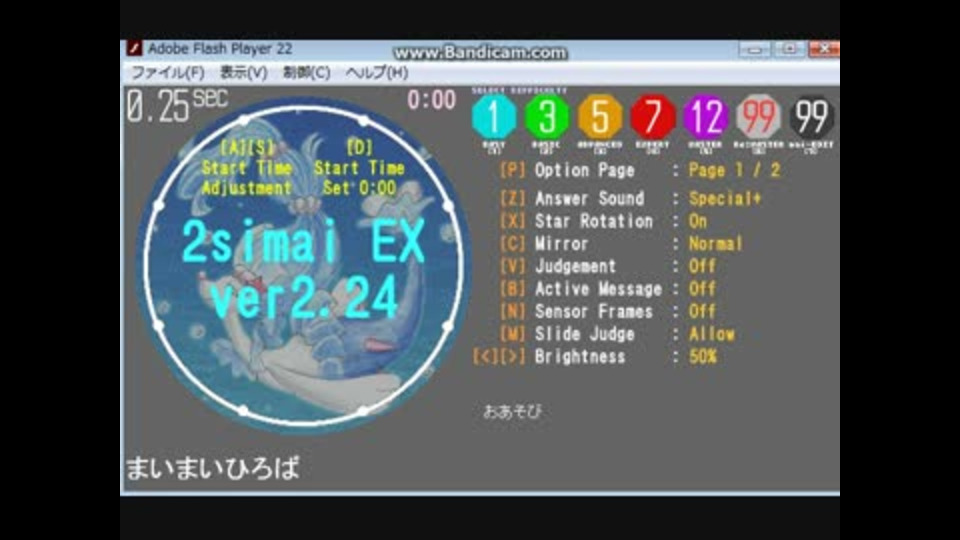Switch the Option Page 1 / 2 value
This screenshot has height=540, width=960.
[x=734, y=170]
